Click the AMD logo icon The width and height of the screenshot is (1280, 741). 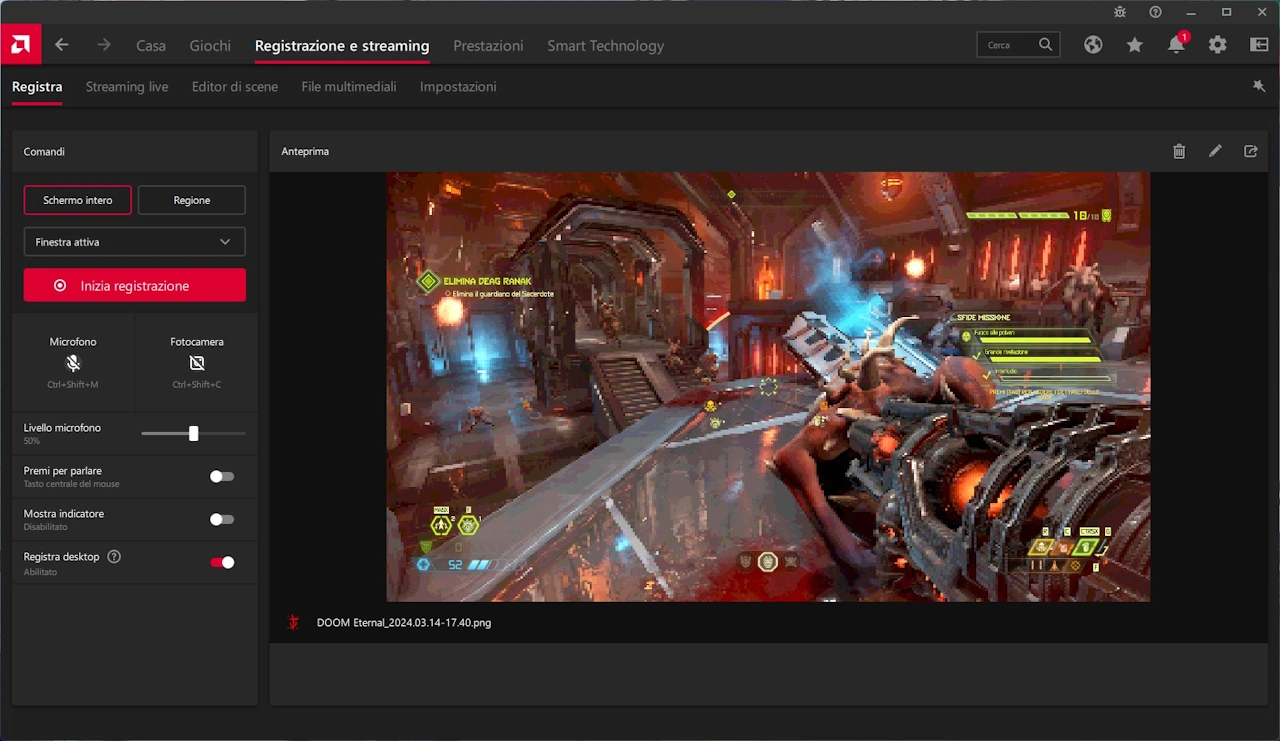(x=20, y=44)
